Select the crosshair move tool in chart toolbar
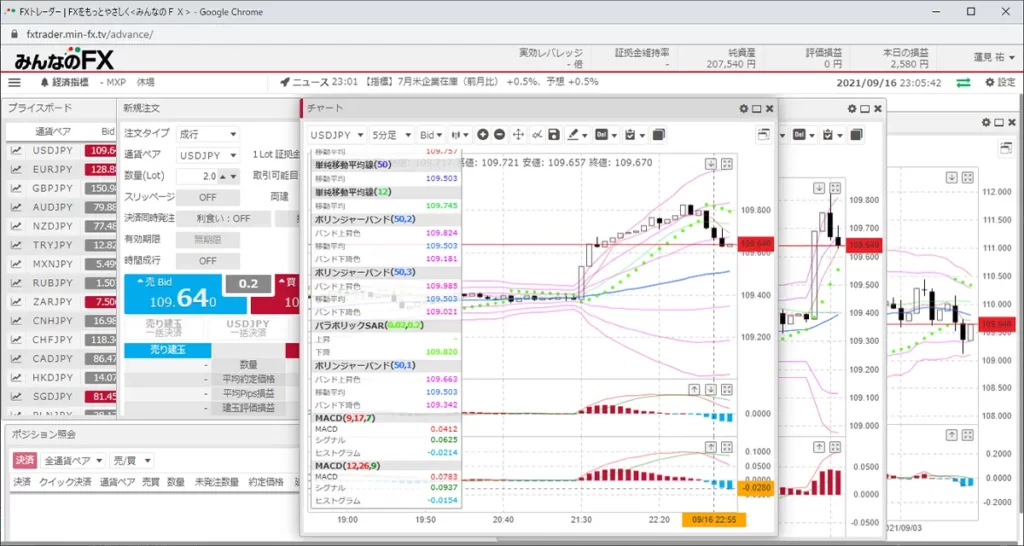1024x546 pixels. point(518,134)
